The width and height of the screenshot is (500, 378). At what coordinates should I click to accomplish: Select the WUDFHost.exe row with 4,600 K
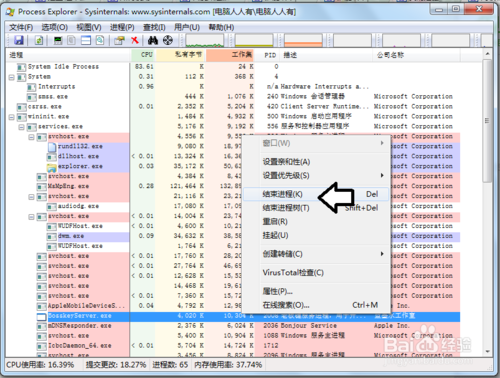233,226
